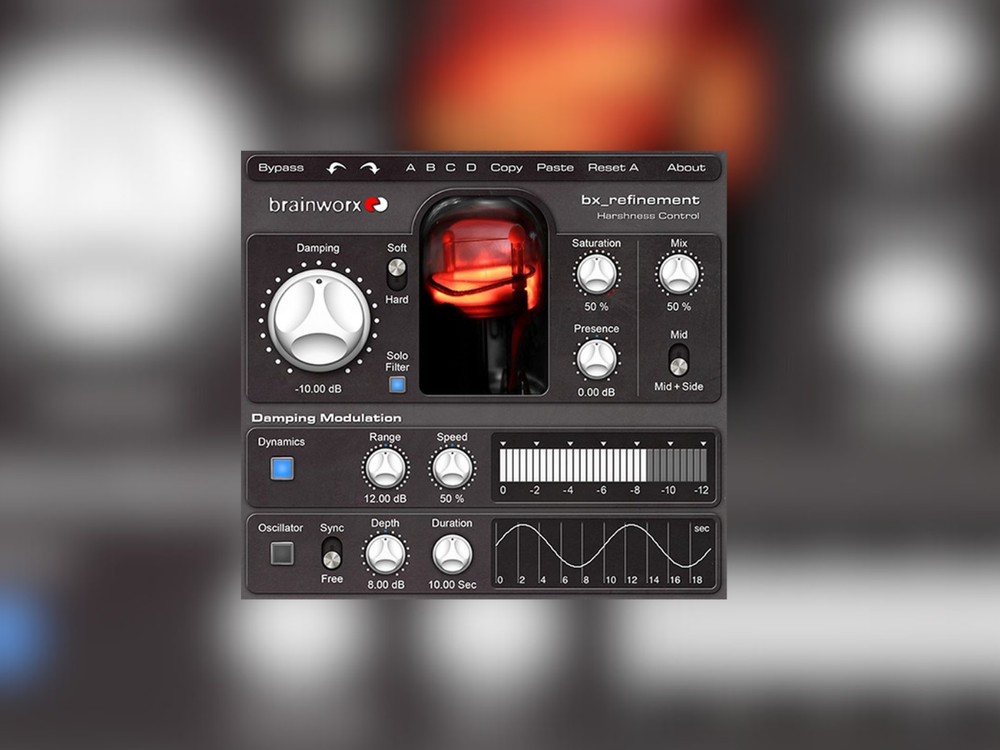The height and width of the screenshot is (750, 1000).
Task: Click the Range knob in Damping Modulation
Action: click(383, 466)
